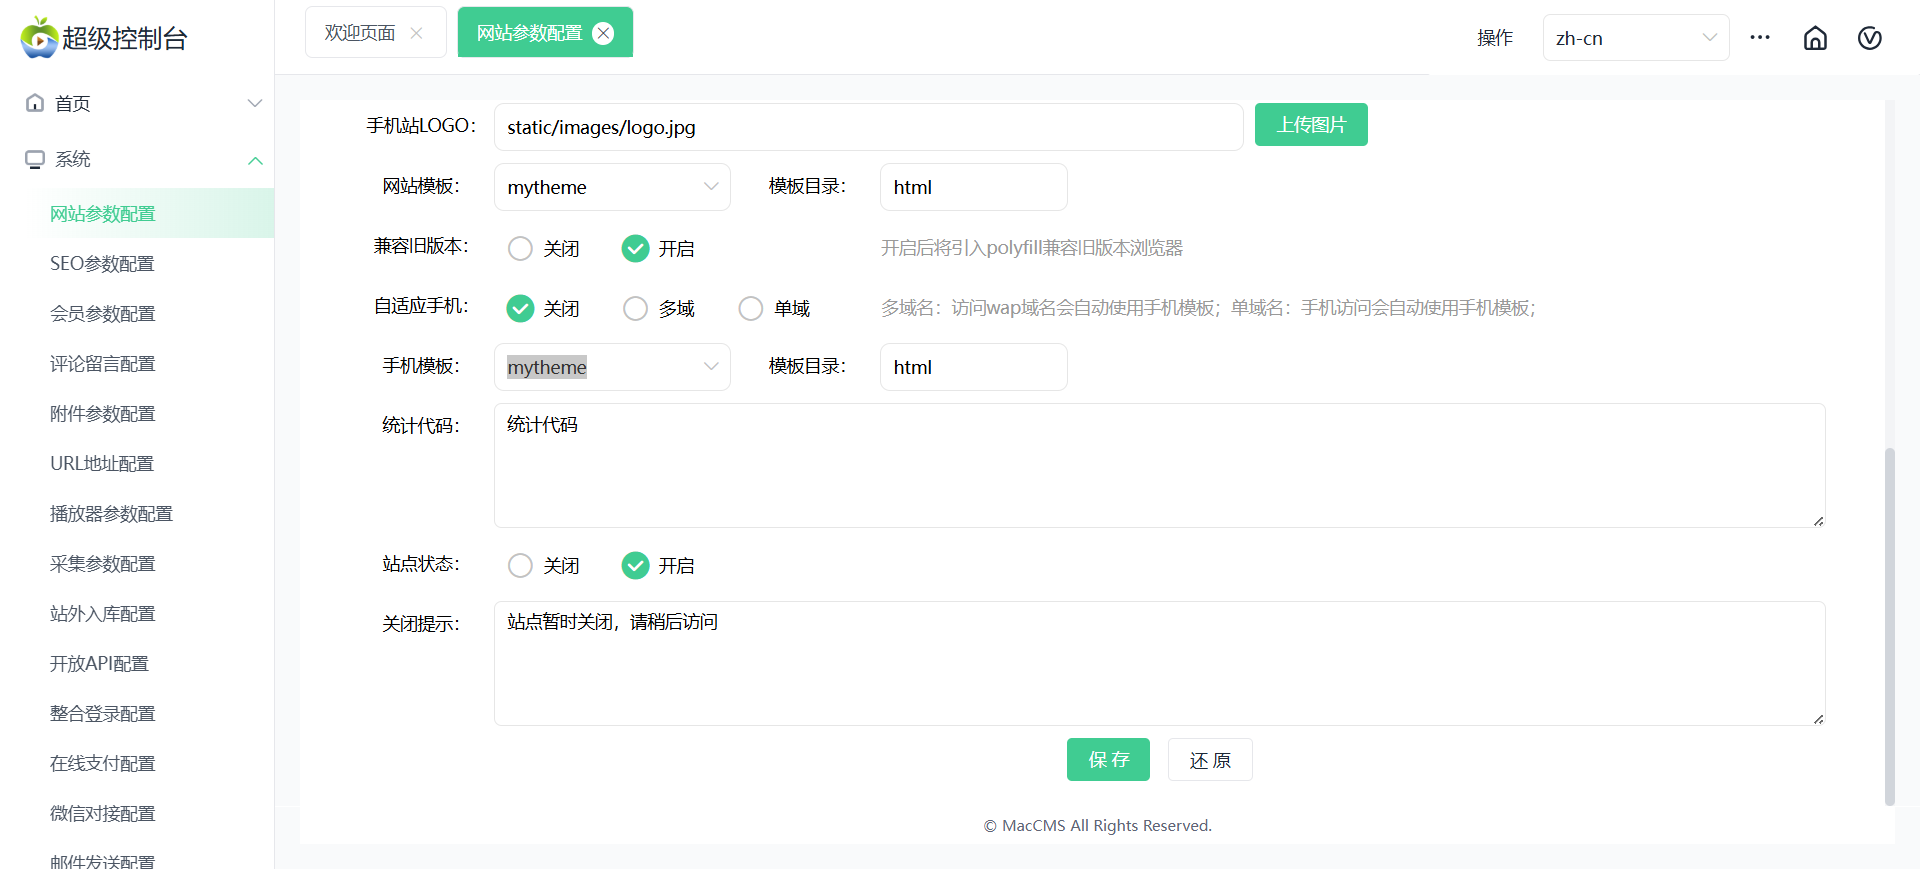The image size is (1920, 869).
Task: Open the three-dots more menu
Action: (1760, 38)
